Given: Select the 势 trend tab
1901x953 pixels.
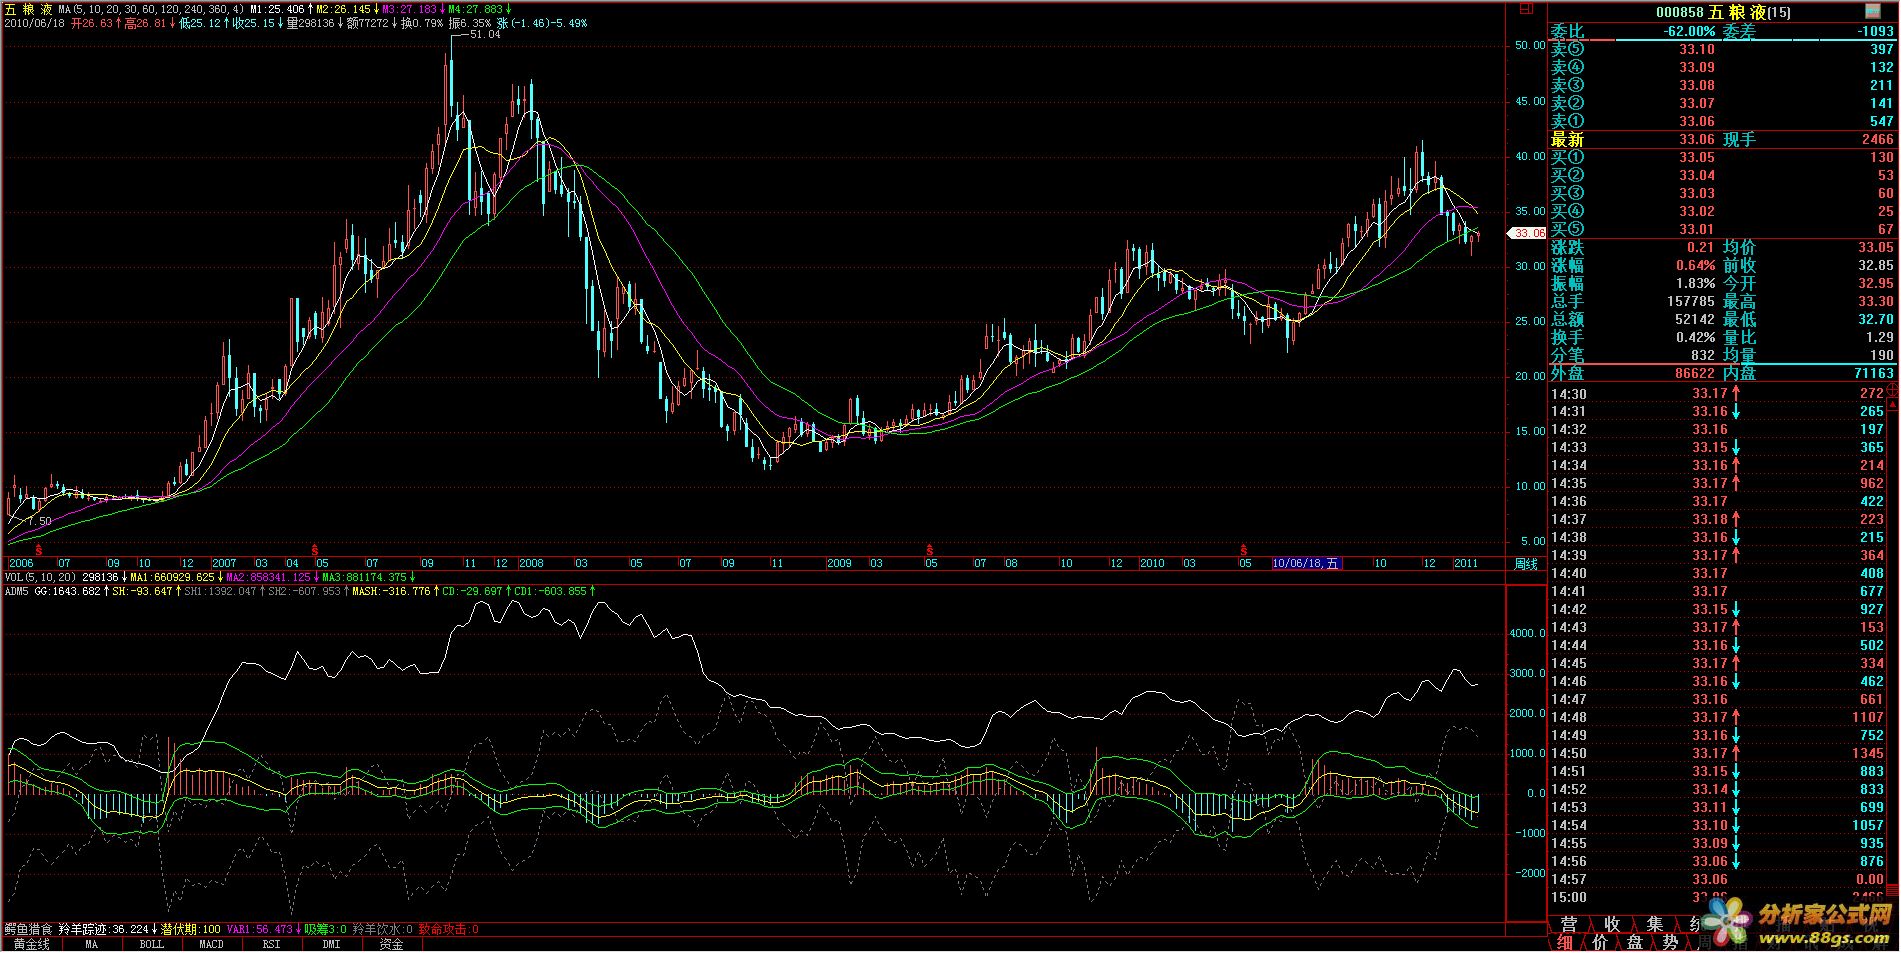Looking at the screenshot, I should [1670, 942].
